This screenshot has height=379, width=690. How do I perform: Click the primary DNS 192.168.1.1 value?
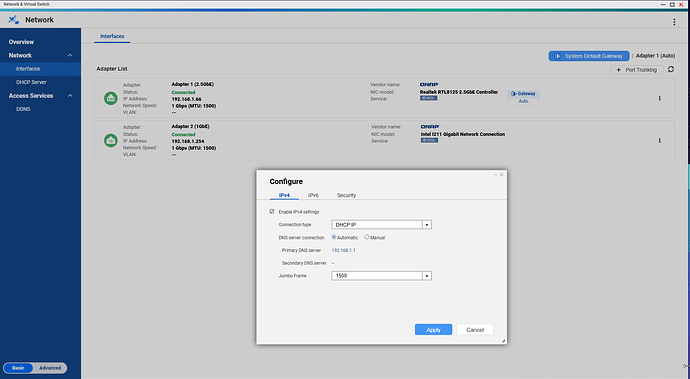tap(343, 250)
